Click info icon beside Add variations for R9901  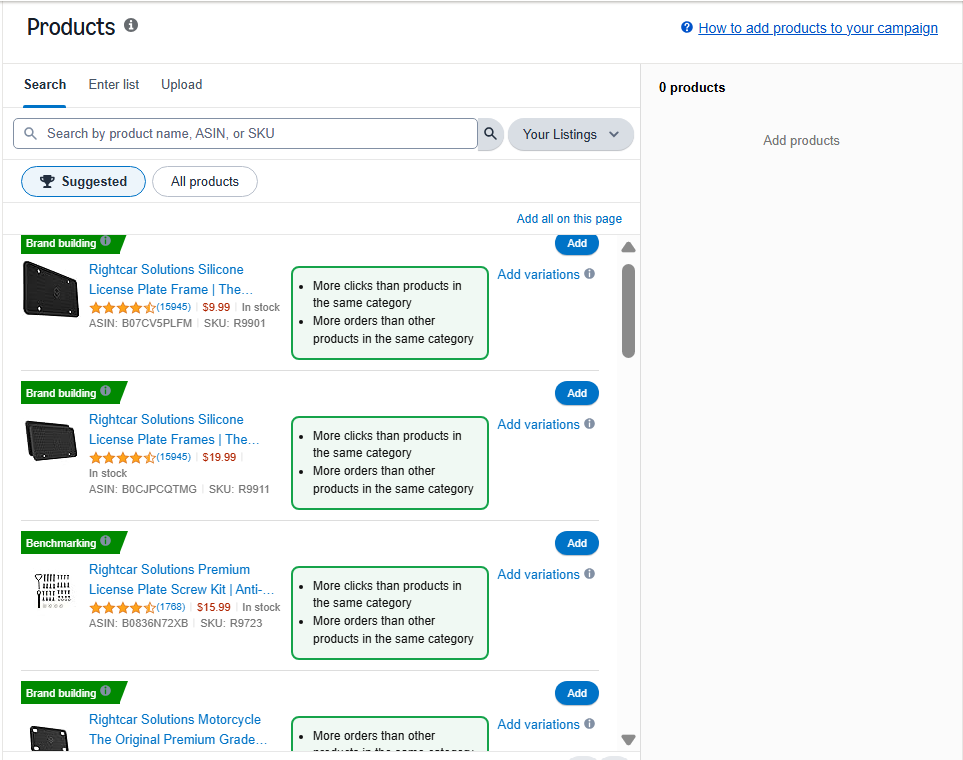(590, 274)
